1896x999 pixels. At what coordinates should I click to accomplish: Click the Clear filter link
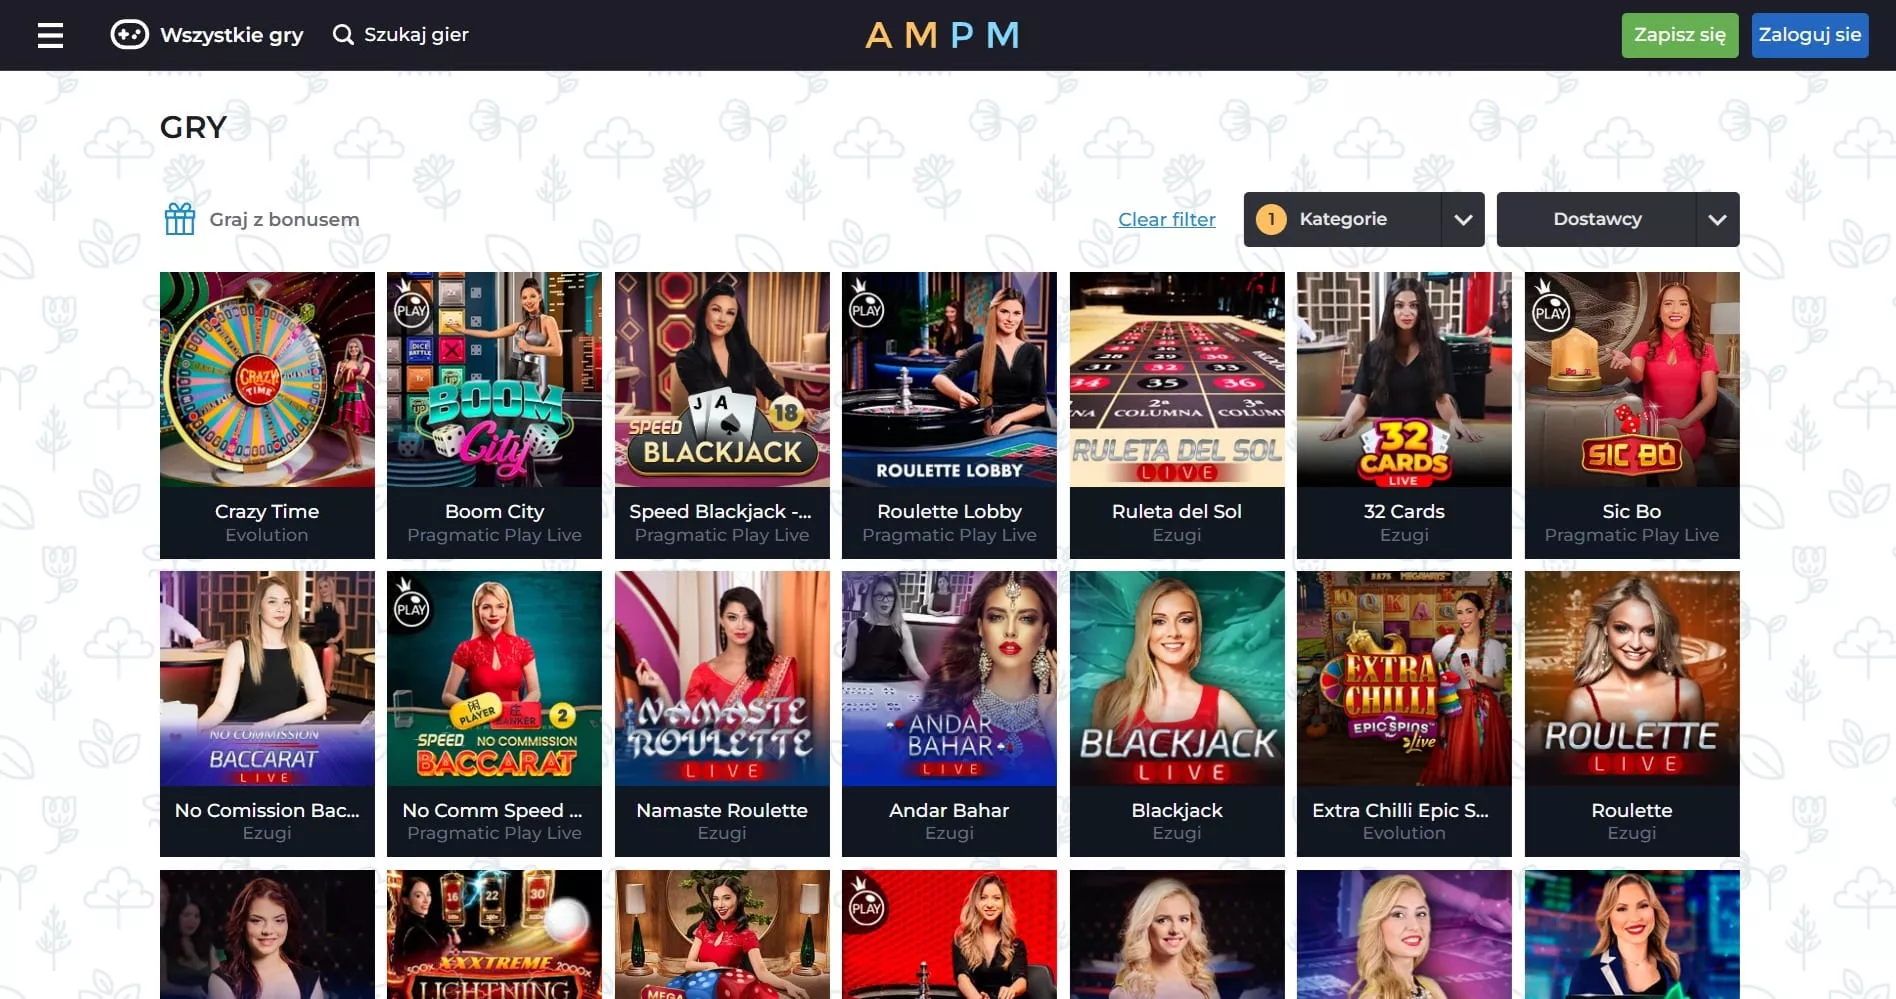point(1167,219)
